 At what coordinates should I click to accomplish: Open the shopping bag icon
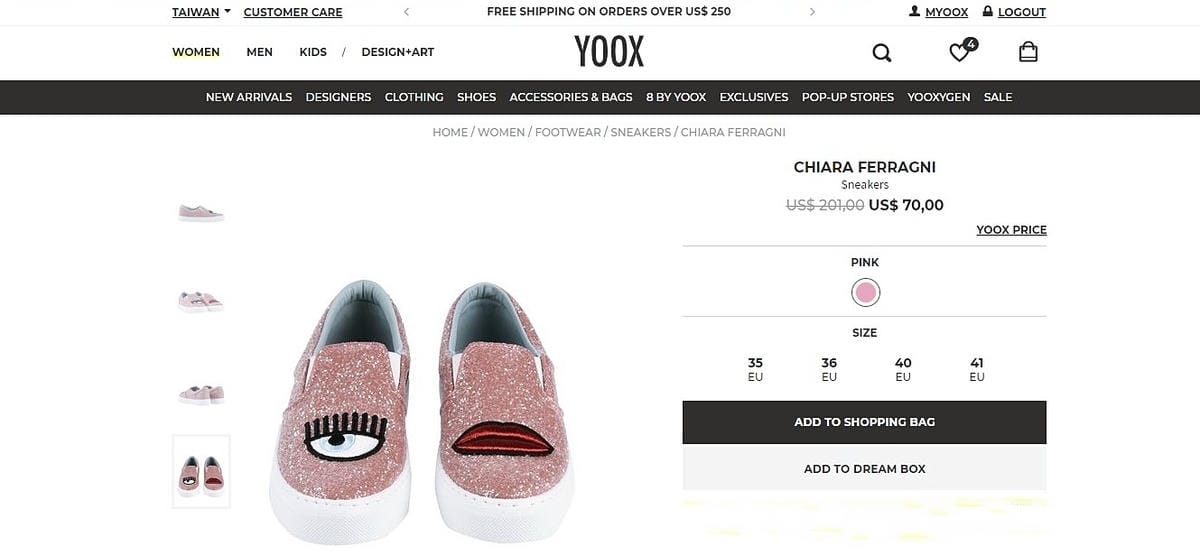(1028, 52)
